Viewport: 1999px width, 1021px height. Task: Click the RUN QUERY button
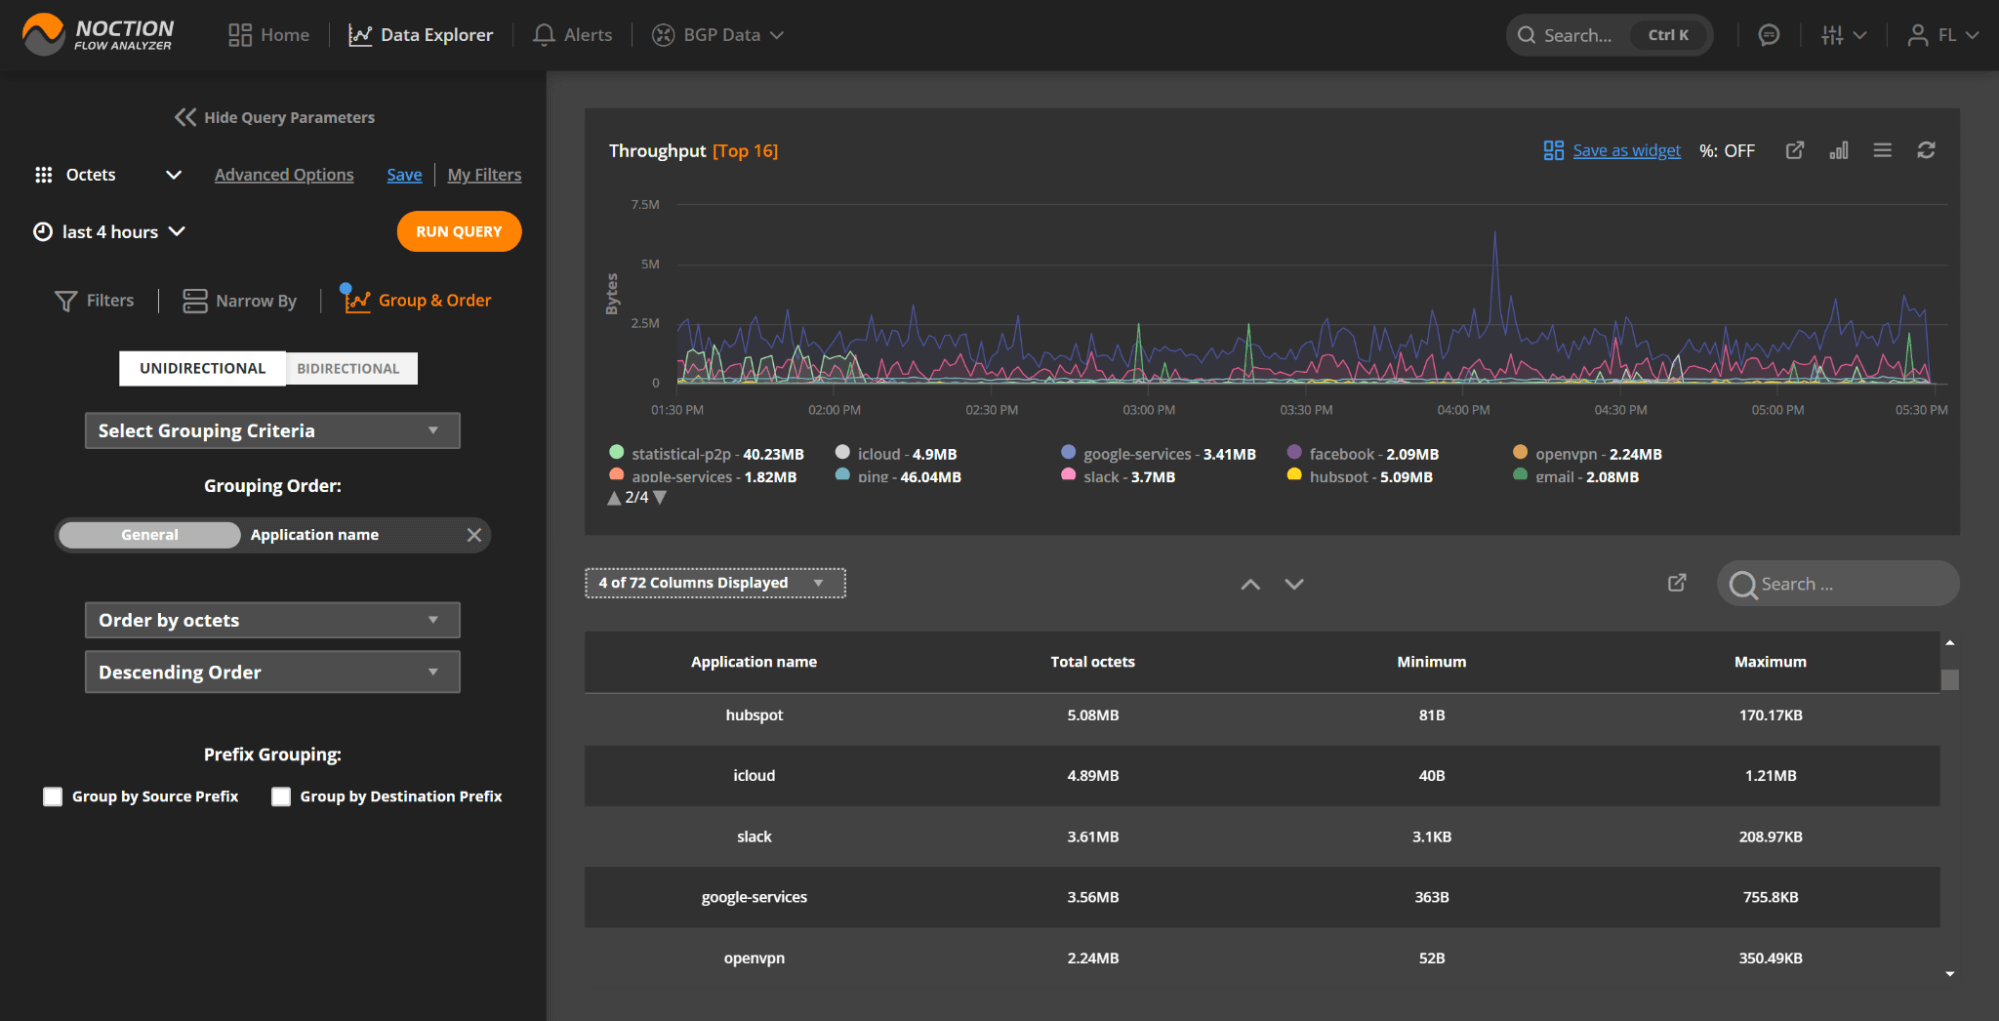(459, 231)
